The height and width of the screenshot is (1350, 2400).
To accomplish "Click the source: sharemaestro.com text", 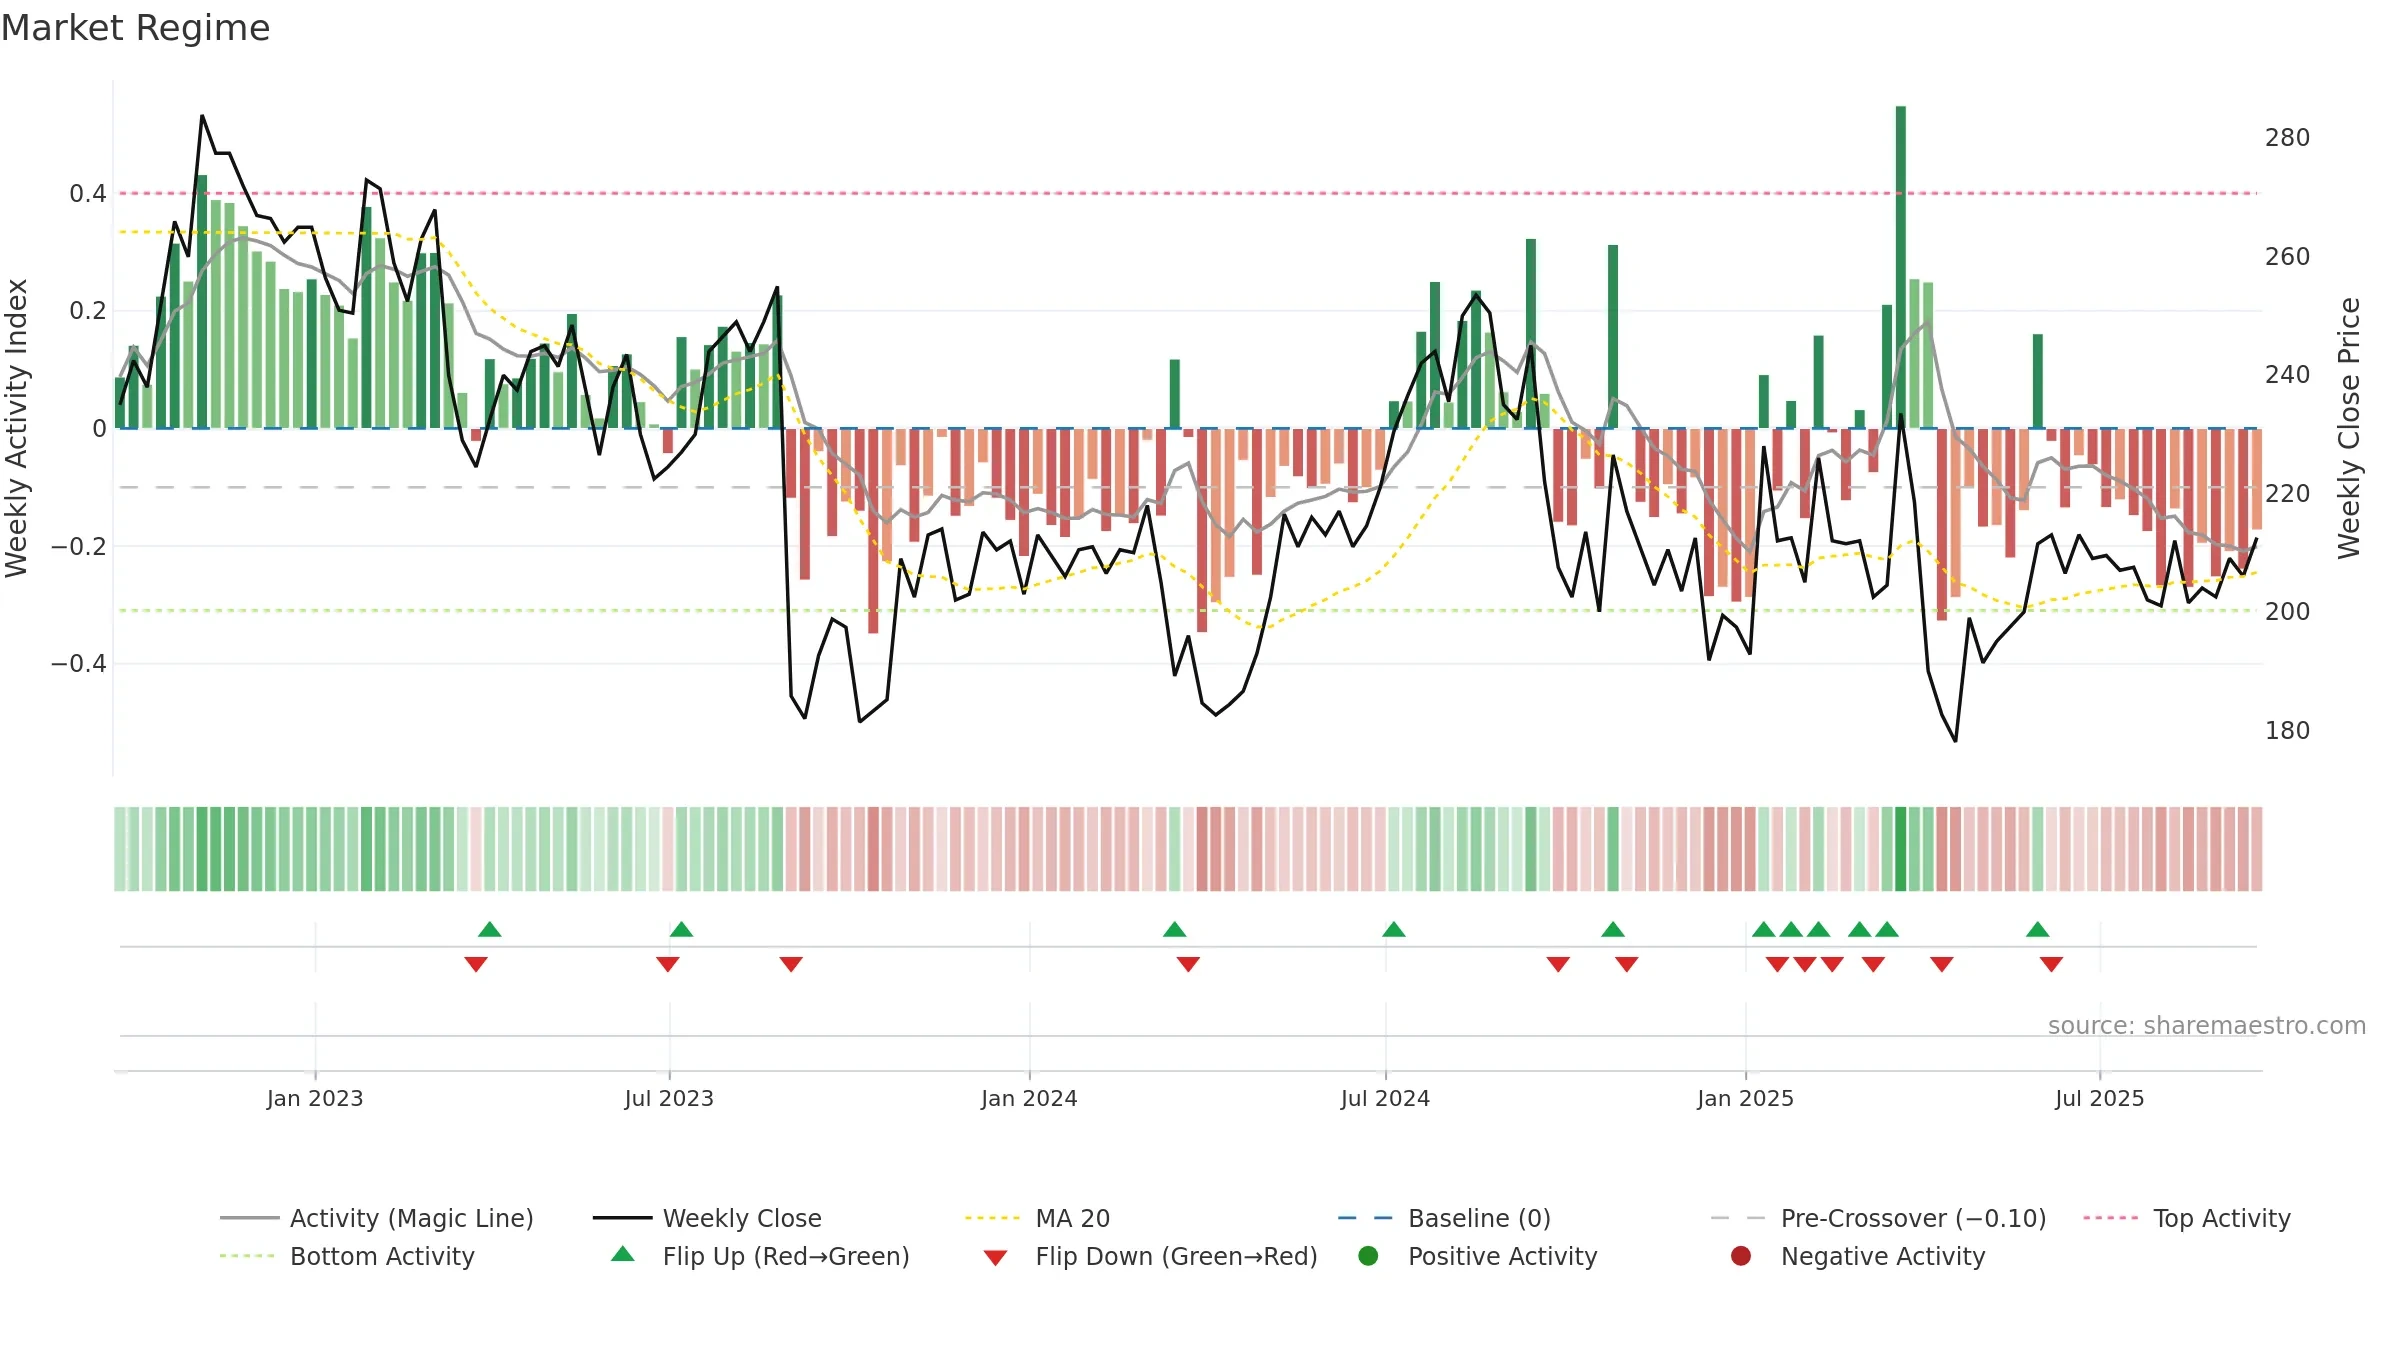I will click(2207, 1025).
